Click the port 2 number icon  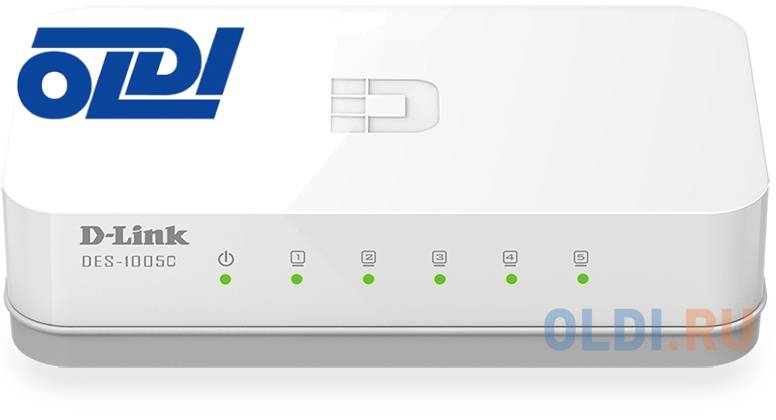(368, 258)
